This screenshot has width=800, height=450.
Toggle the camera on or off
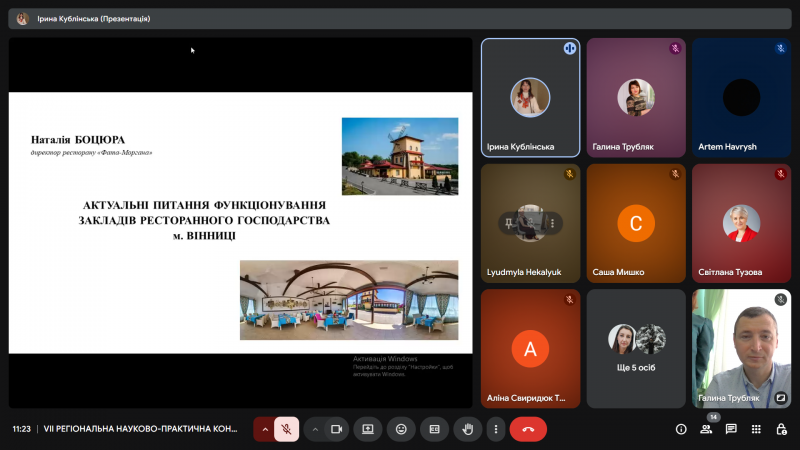click(336, 429)
